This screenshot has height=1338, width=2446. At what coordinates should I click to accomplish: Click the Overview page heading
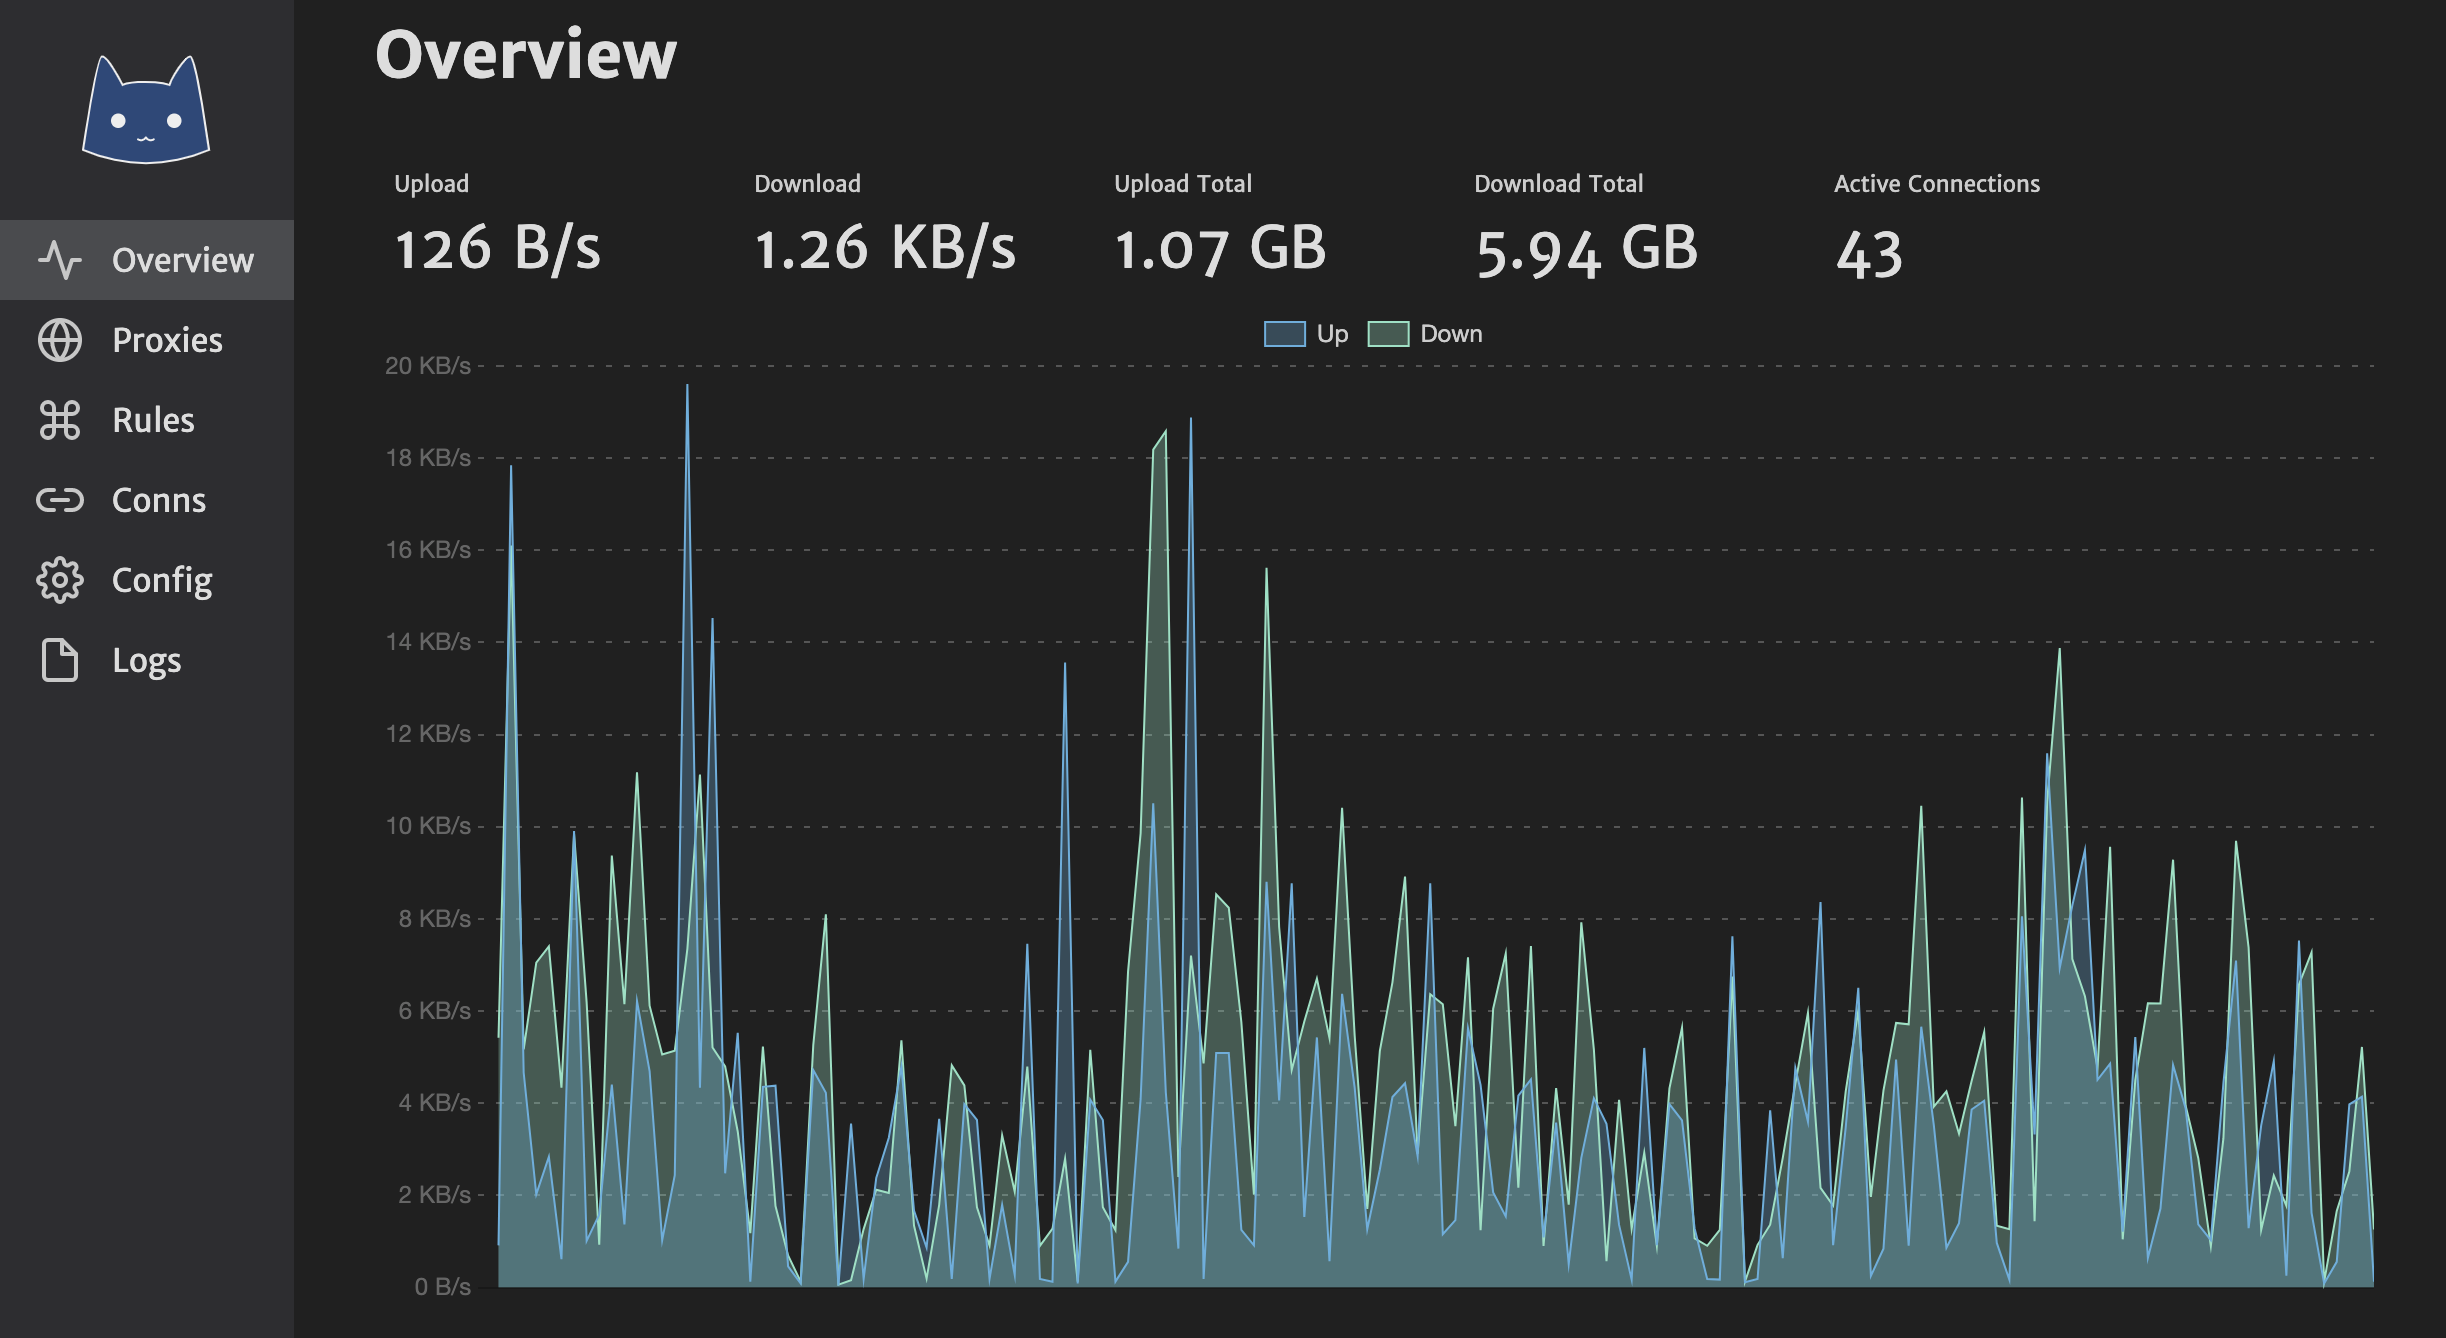click(x=526, y=54)
